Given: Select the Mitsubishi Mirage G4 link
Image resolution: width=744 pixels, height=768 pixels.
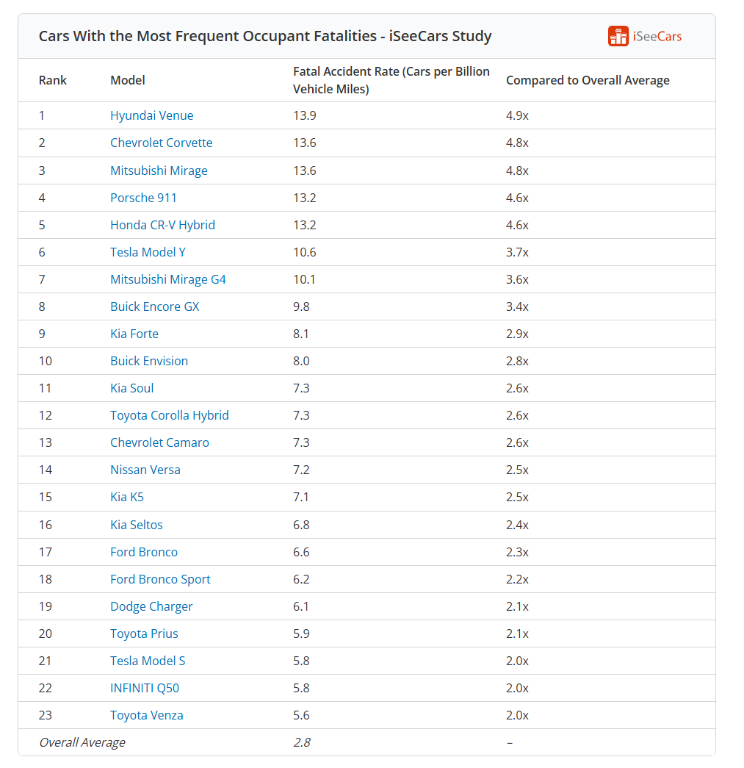Looking at the screenshot, I should (x=168, y=279).
